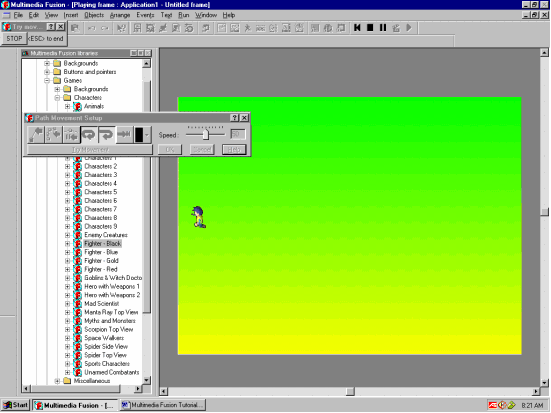Click Help in Path Movement Setup

(x=234, y=150)
